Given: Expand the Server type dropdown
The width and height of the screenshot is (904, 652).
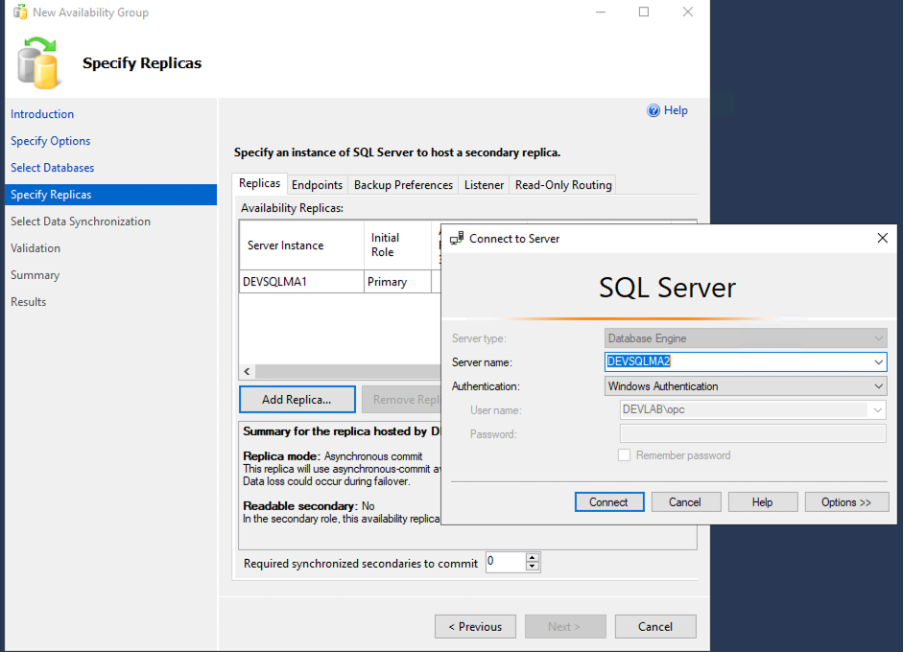Looking at the screenshot, I should [876, 338].
